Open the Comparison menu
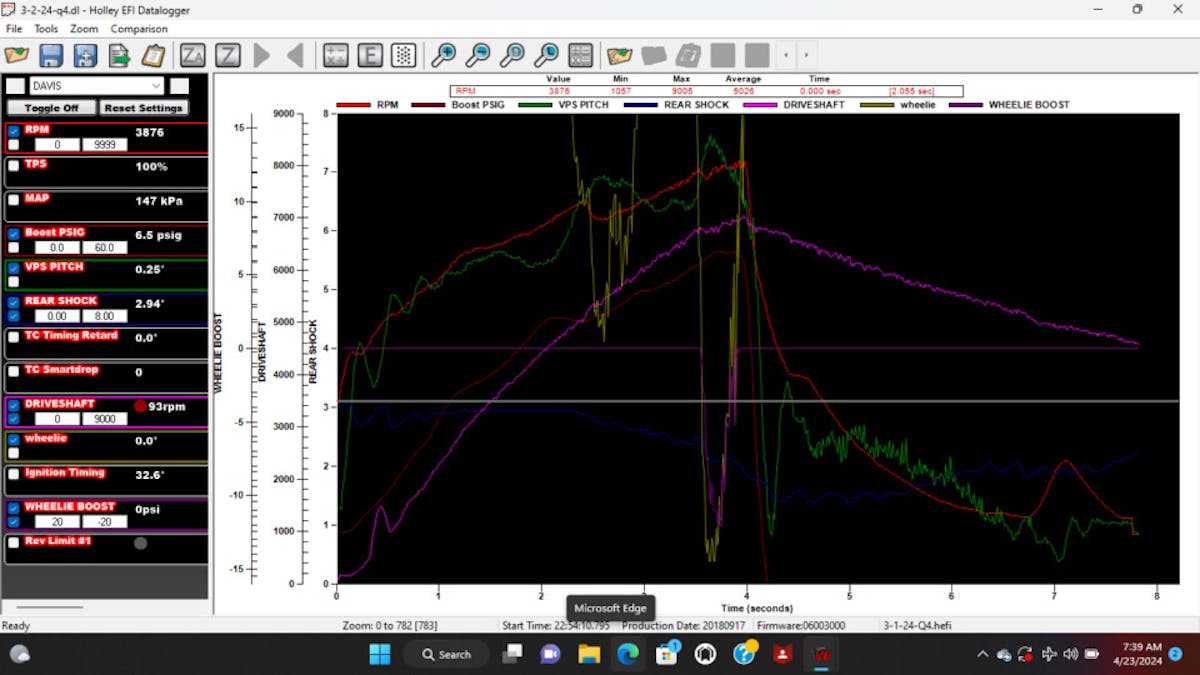Image resolution: width=1200 pixels, height=675 pixels. [138, 29]
